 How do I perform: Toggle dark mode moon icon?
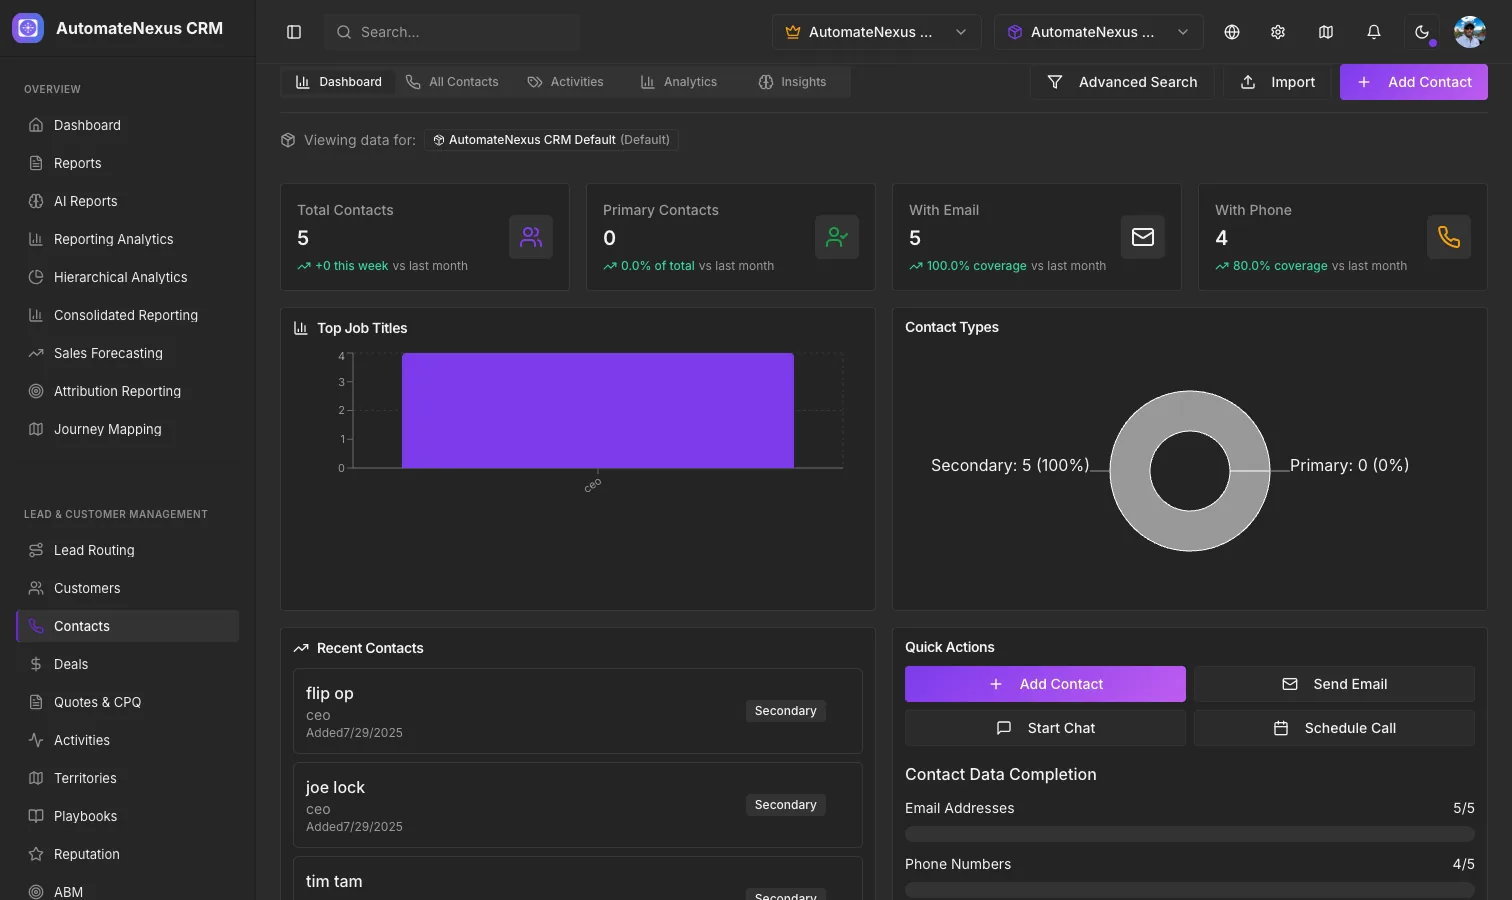(1422, 32)
